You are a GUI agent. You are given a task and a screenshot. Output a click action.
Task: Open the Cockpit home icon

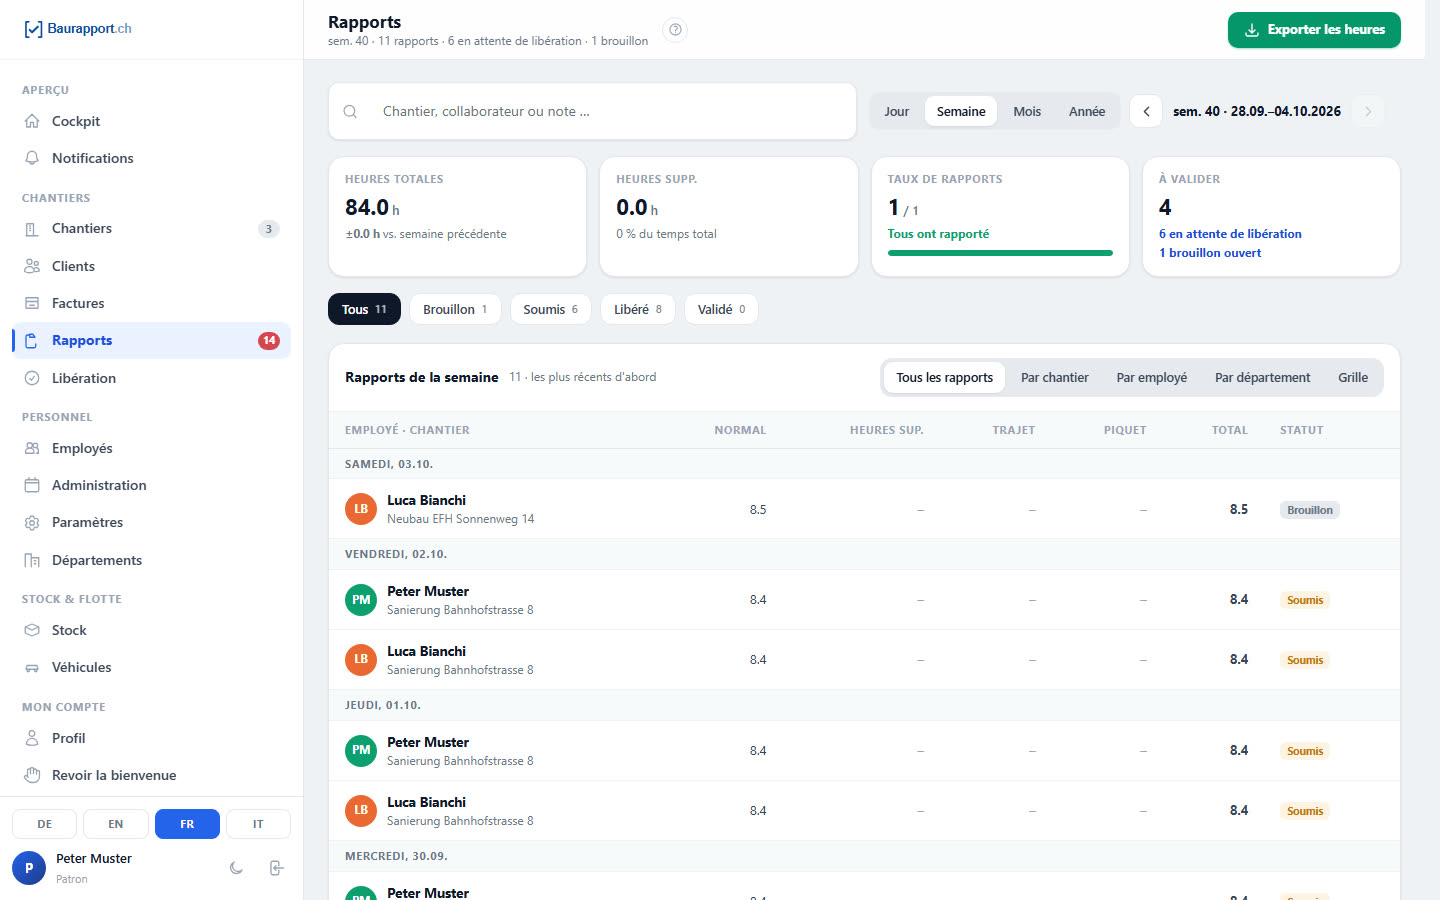(32, 121)
